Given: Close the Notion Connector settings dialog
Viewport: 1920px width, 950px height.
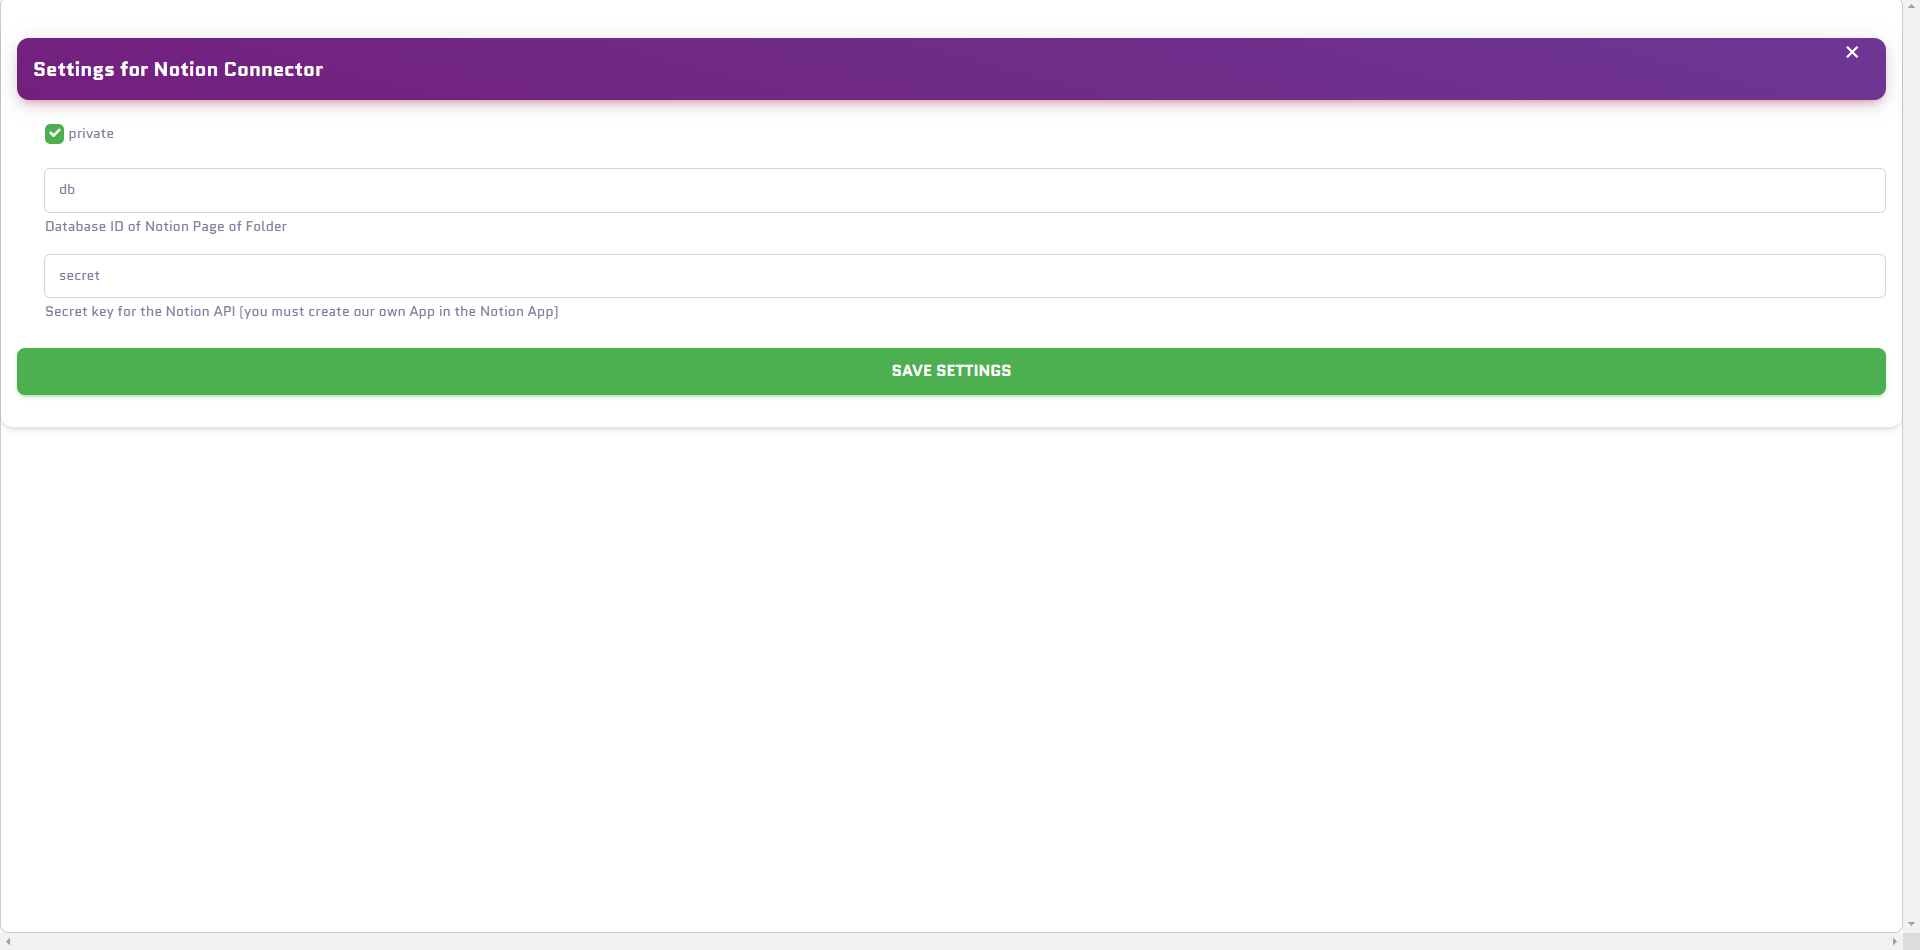Looking at the screenshot, I should pyautogui.click(x=1852, y=52).
